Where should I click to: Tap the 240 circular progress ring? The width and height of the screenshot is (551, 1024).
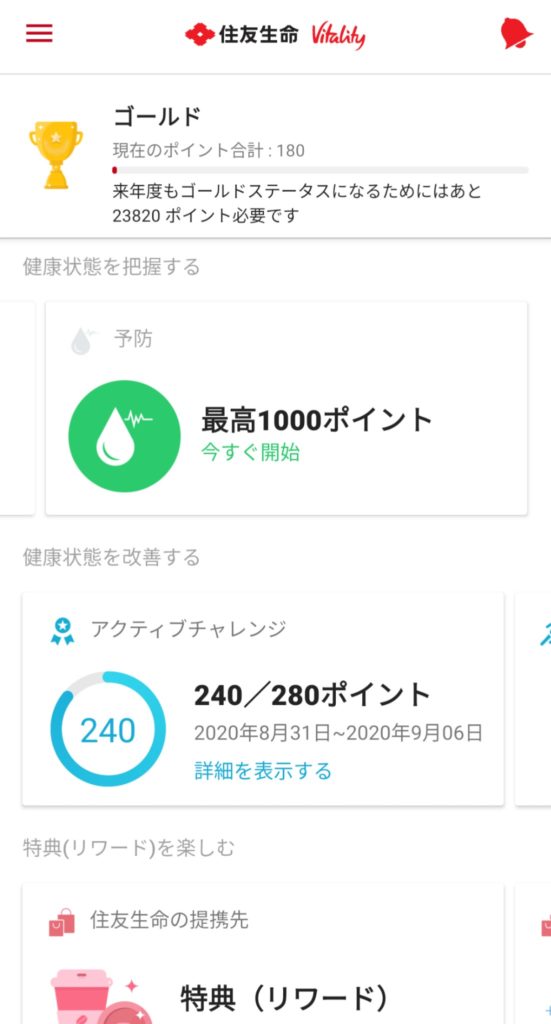pos(108,729)
